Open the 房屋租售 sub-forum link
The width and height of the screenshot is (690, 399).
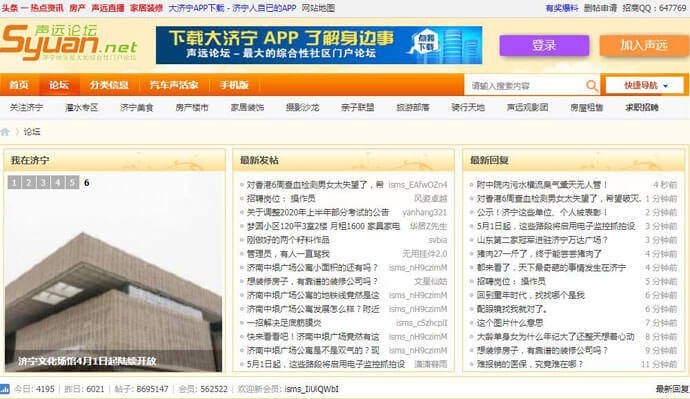click(587, 107)
